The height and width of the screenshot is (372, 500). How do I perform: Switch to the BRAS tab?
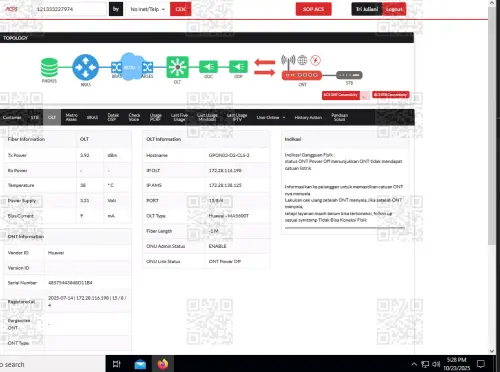92,117
